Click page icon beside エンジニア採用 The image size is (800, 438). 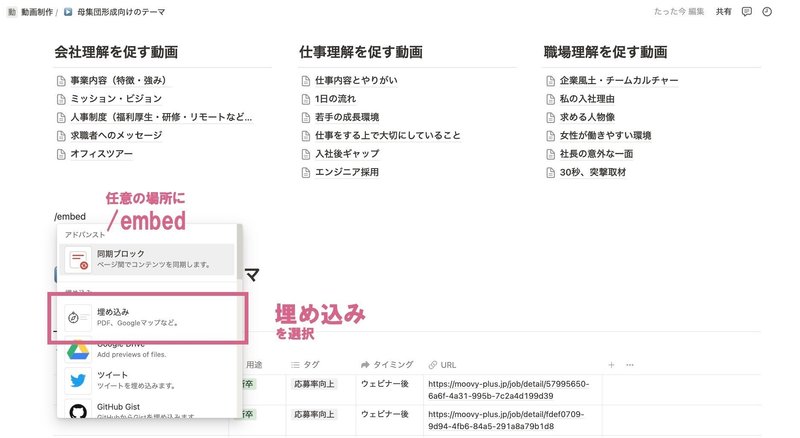tap(306, 173)
